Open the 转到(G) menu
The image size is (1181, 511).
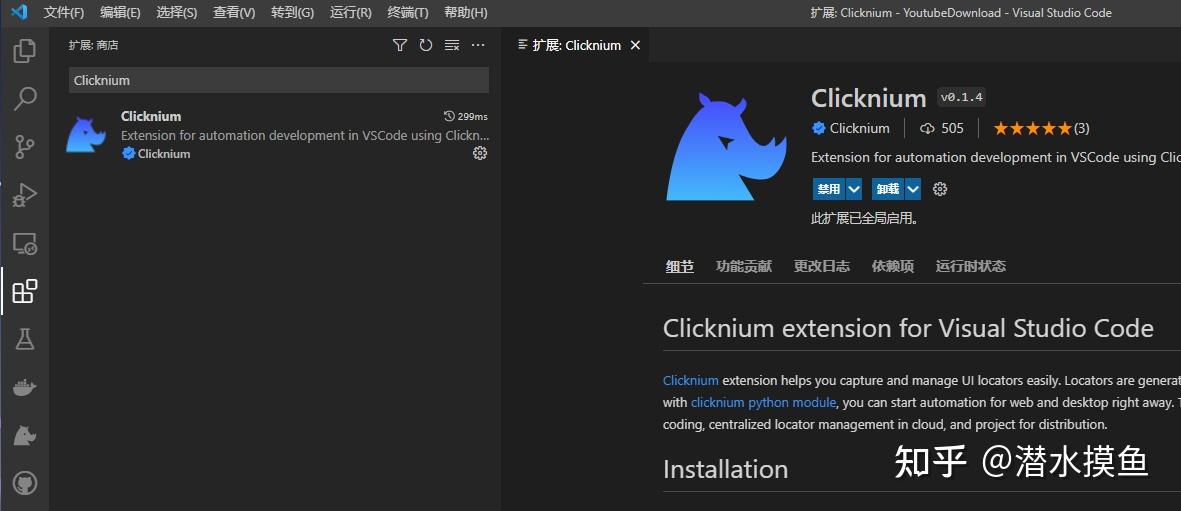292,12
